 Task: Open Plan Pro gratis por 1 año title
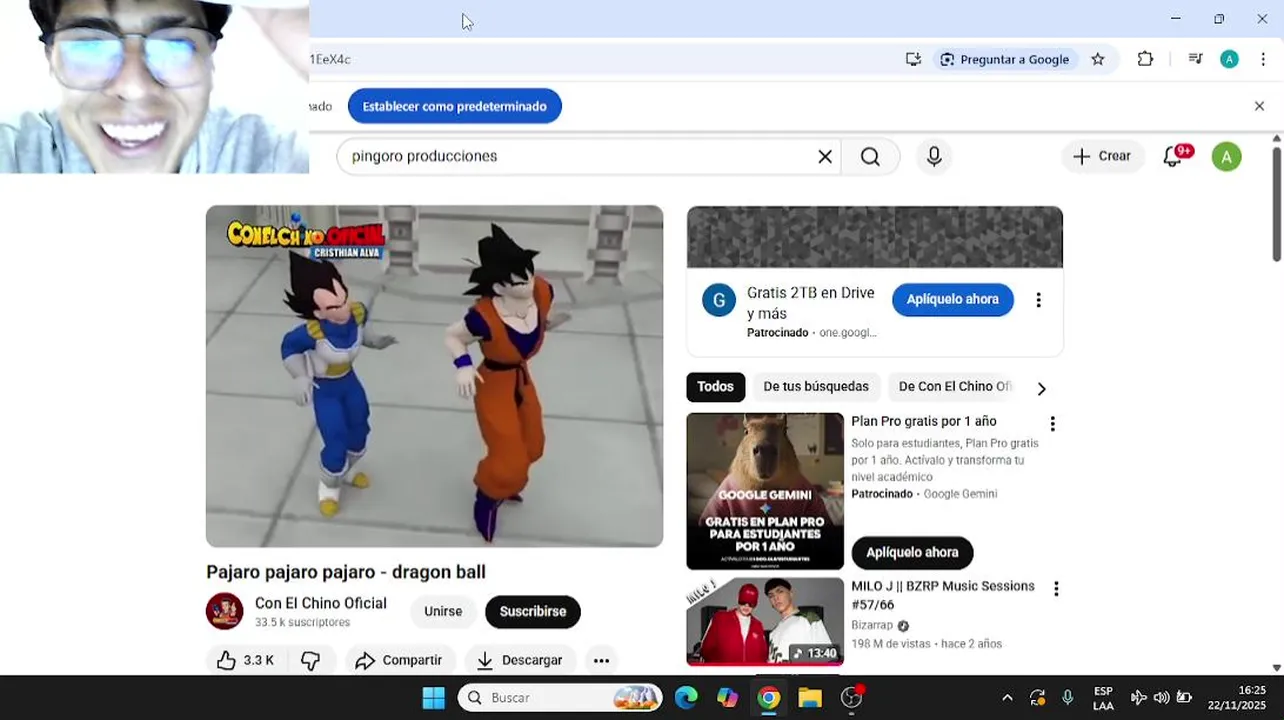click(x=924, y=421)
